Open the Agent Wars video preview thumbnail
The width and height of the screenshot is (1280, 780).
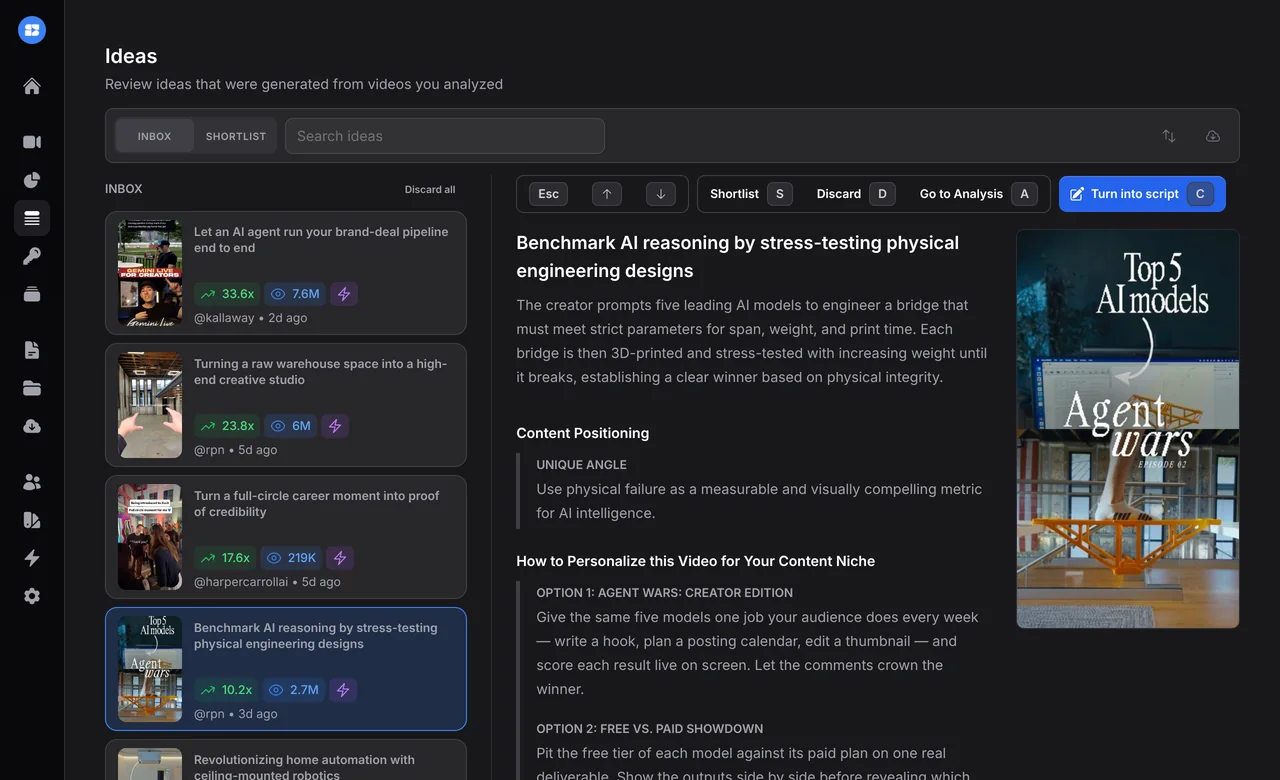(x=1128, y=429)
